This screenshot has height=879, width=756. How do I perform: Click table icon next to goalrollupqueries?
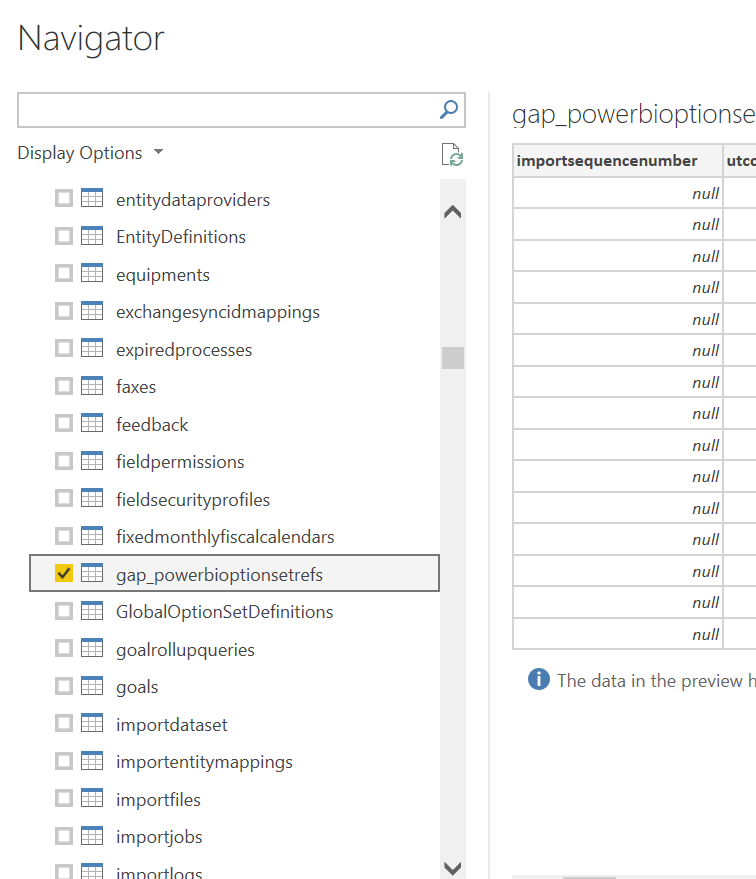92,648
